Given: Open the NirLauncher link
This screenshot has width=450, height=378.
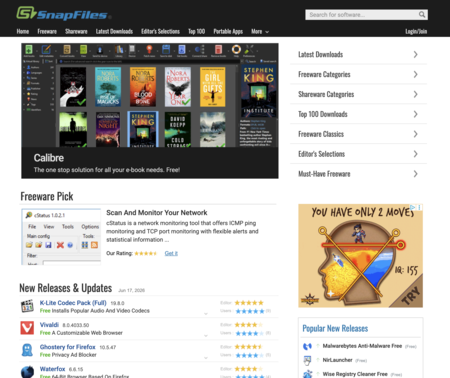Looking at the screenshot, I should 337,360.
